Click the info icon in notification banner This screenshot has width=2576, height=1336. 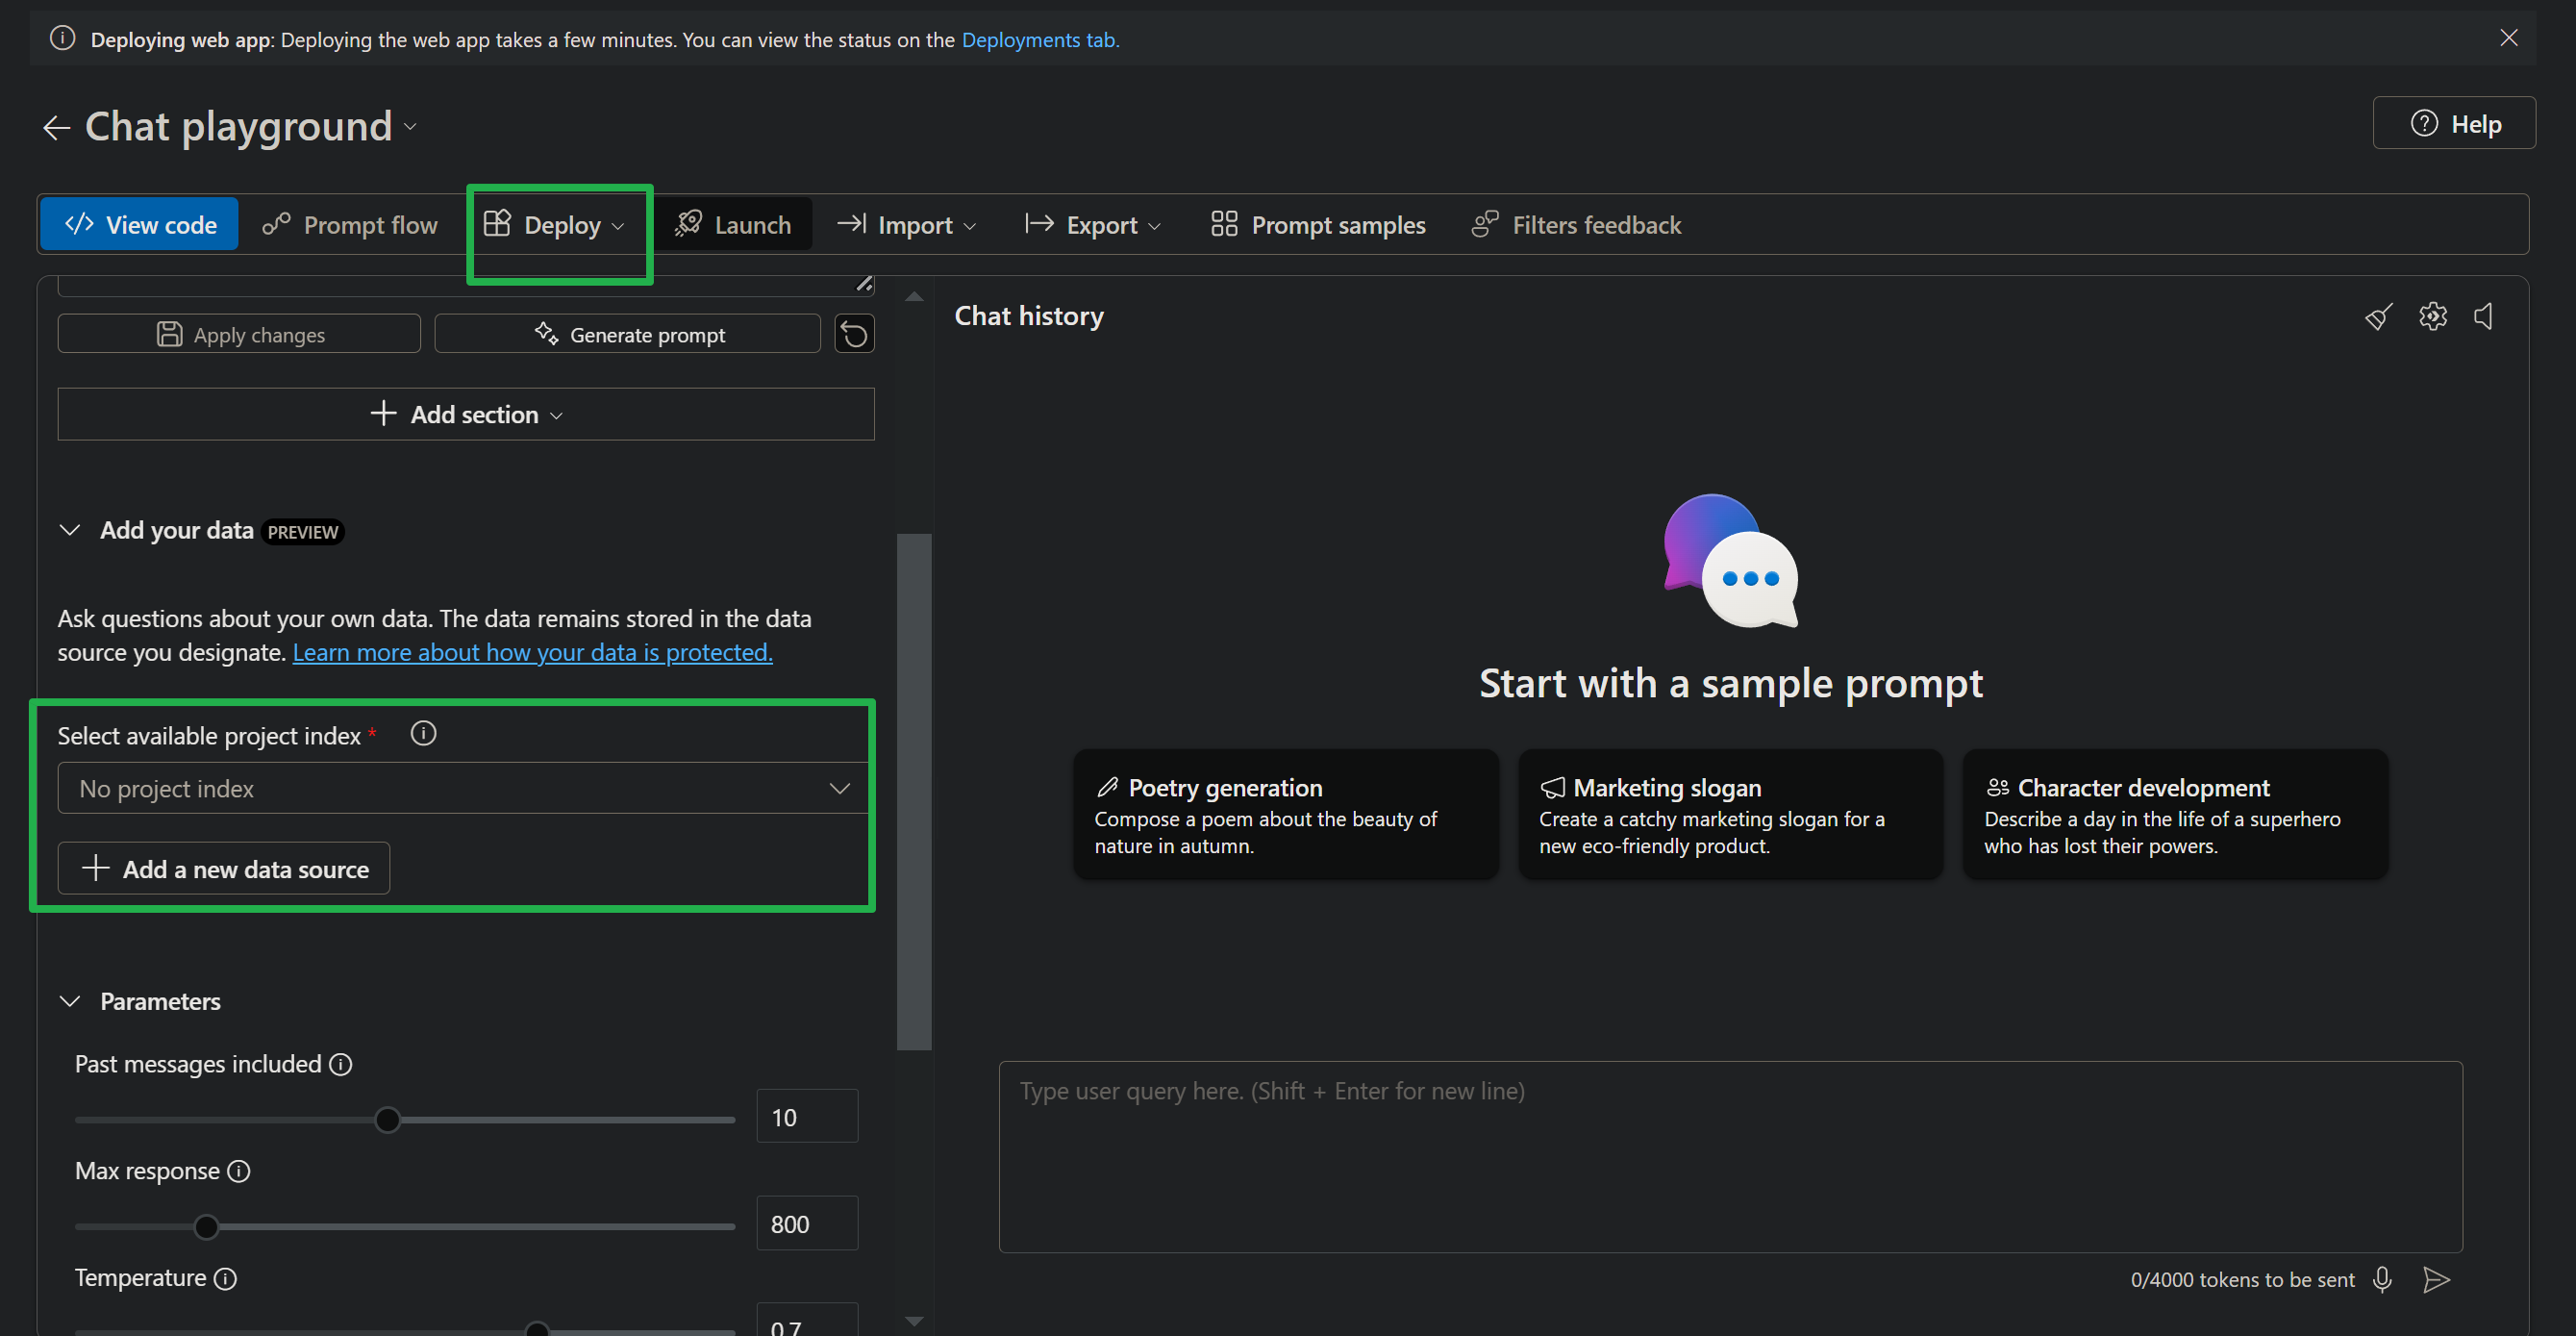pyautogui.click(x=62, y=39)
